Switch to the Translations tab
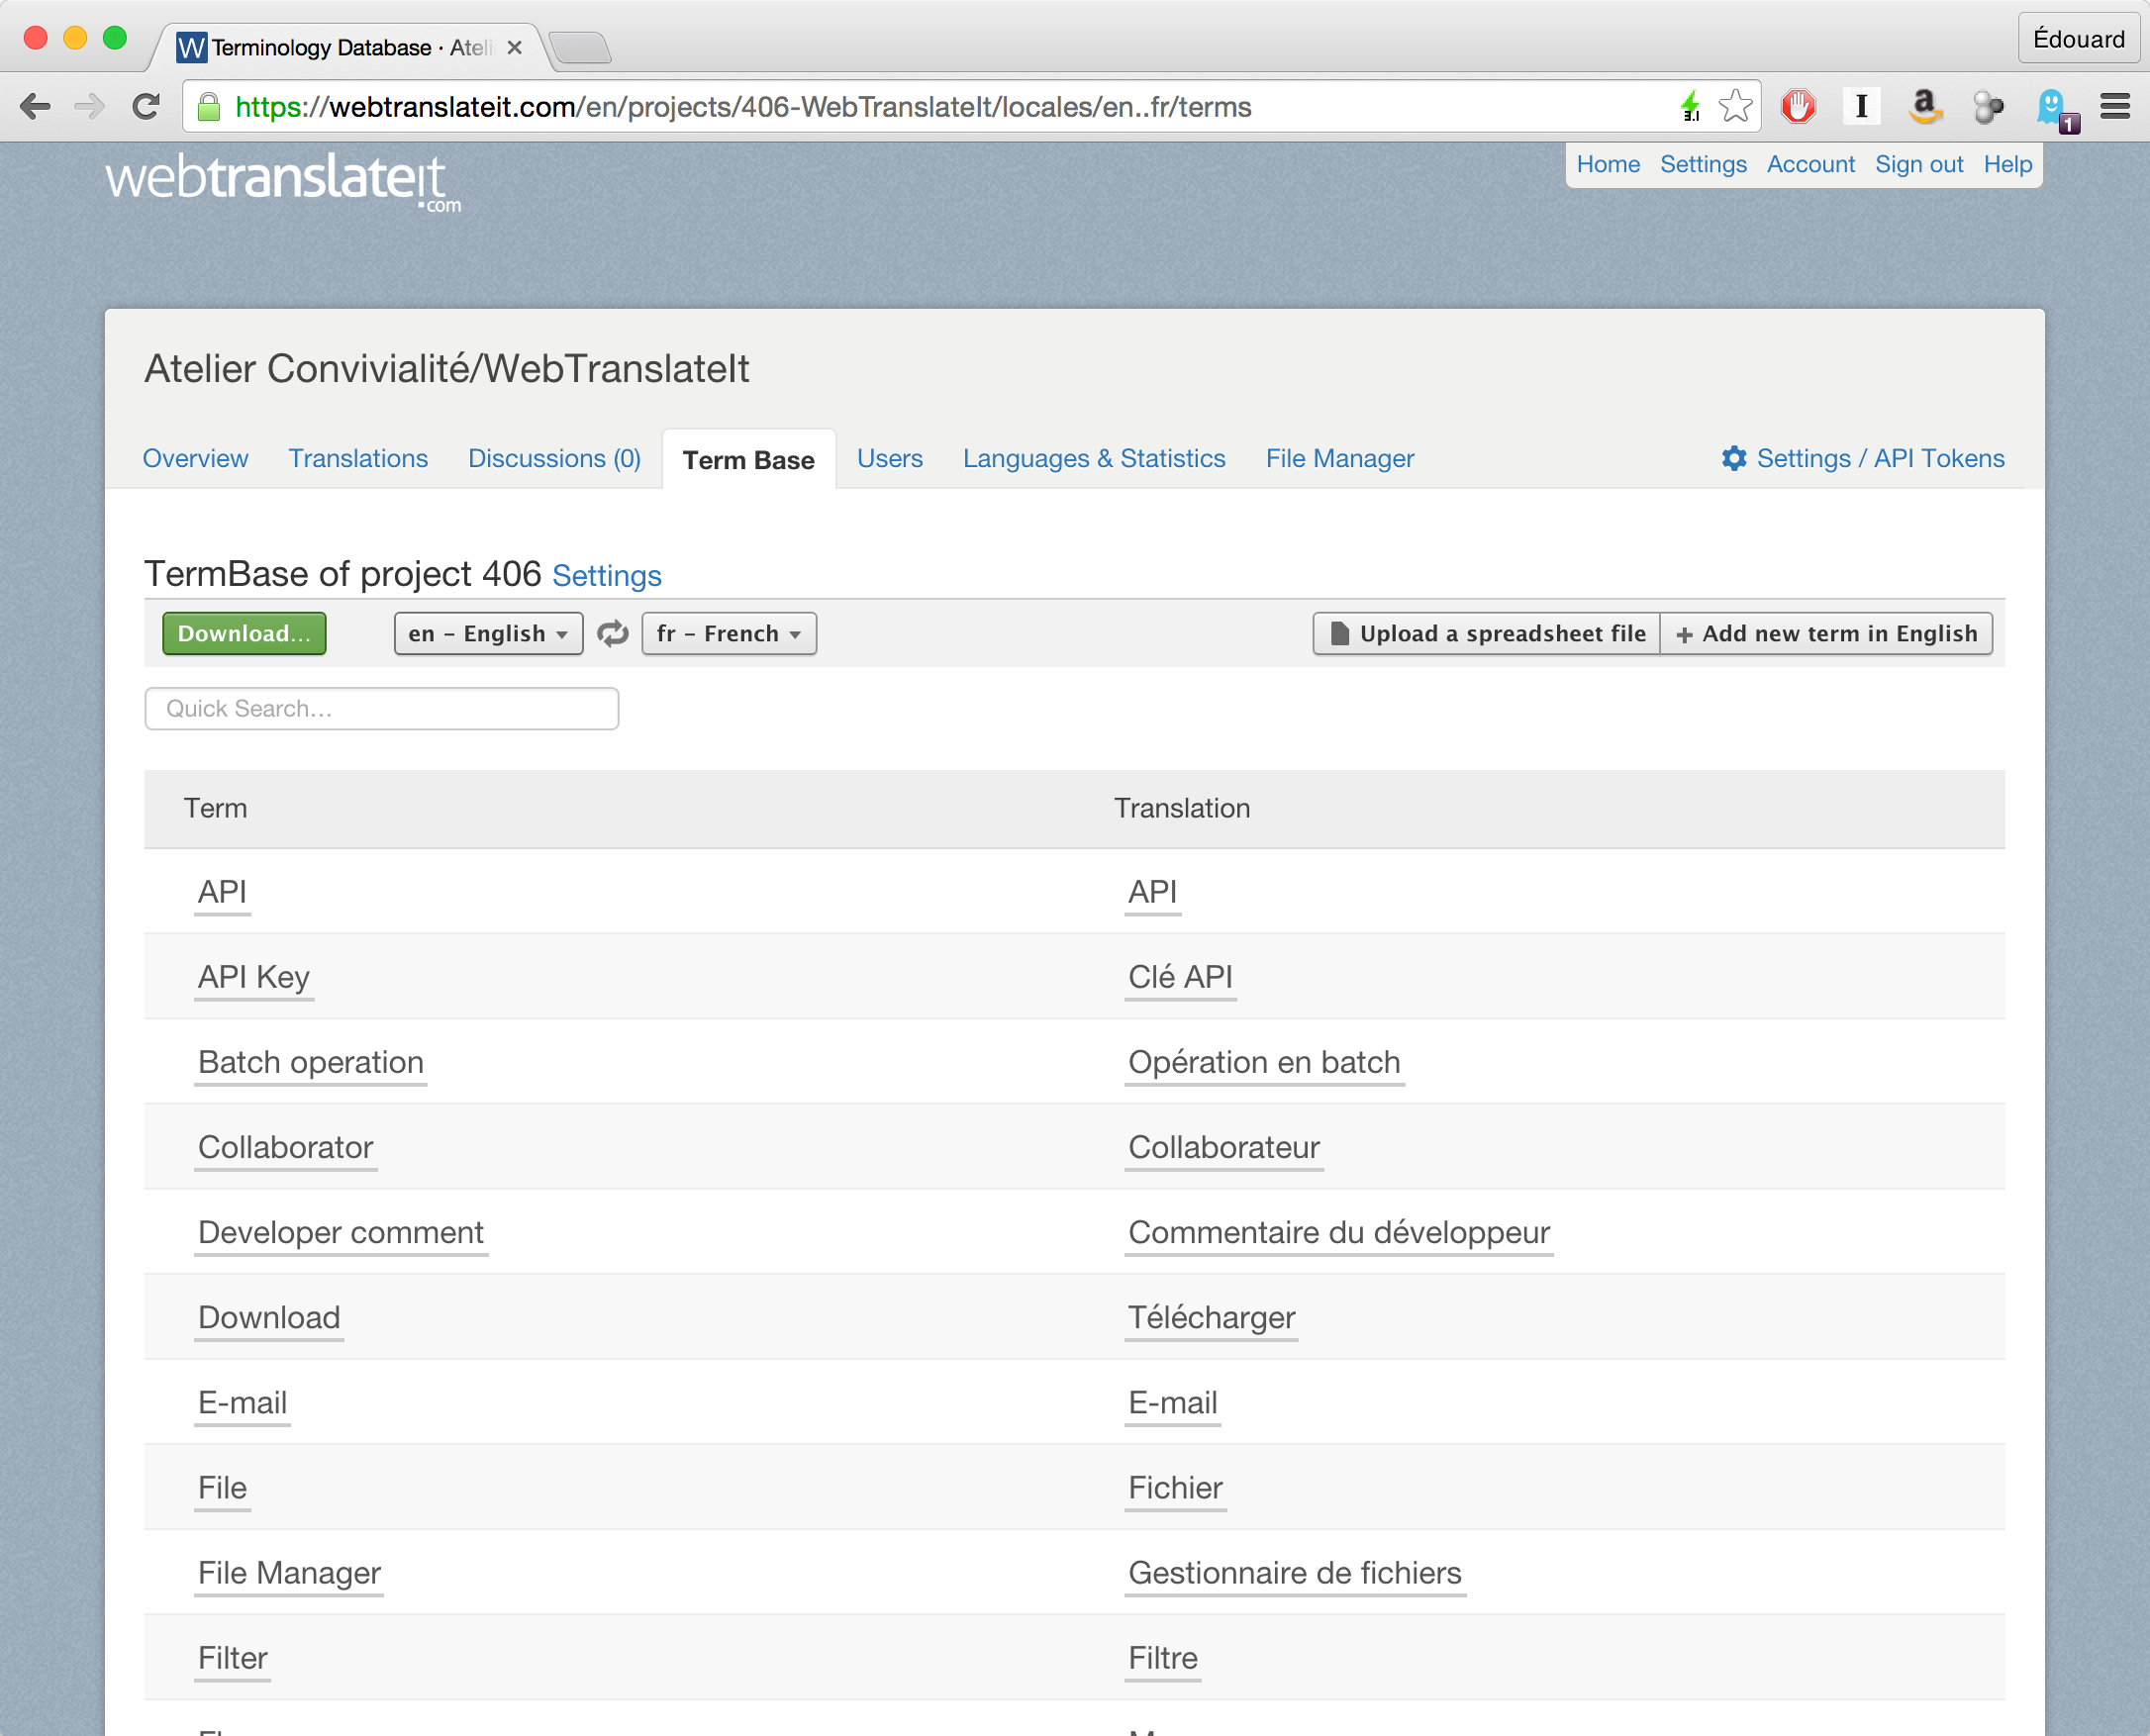Screen dimensions: 2150x1736 (358, 458)
